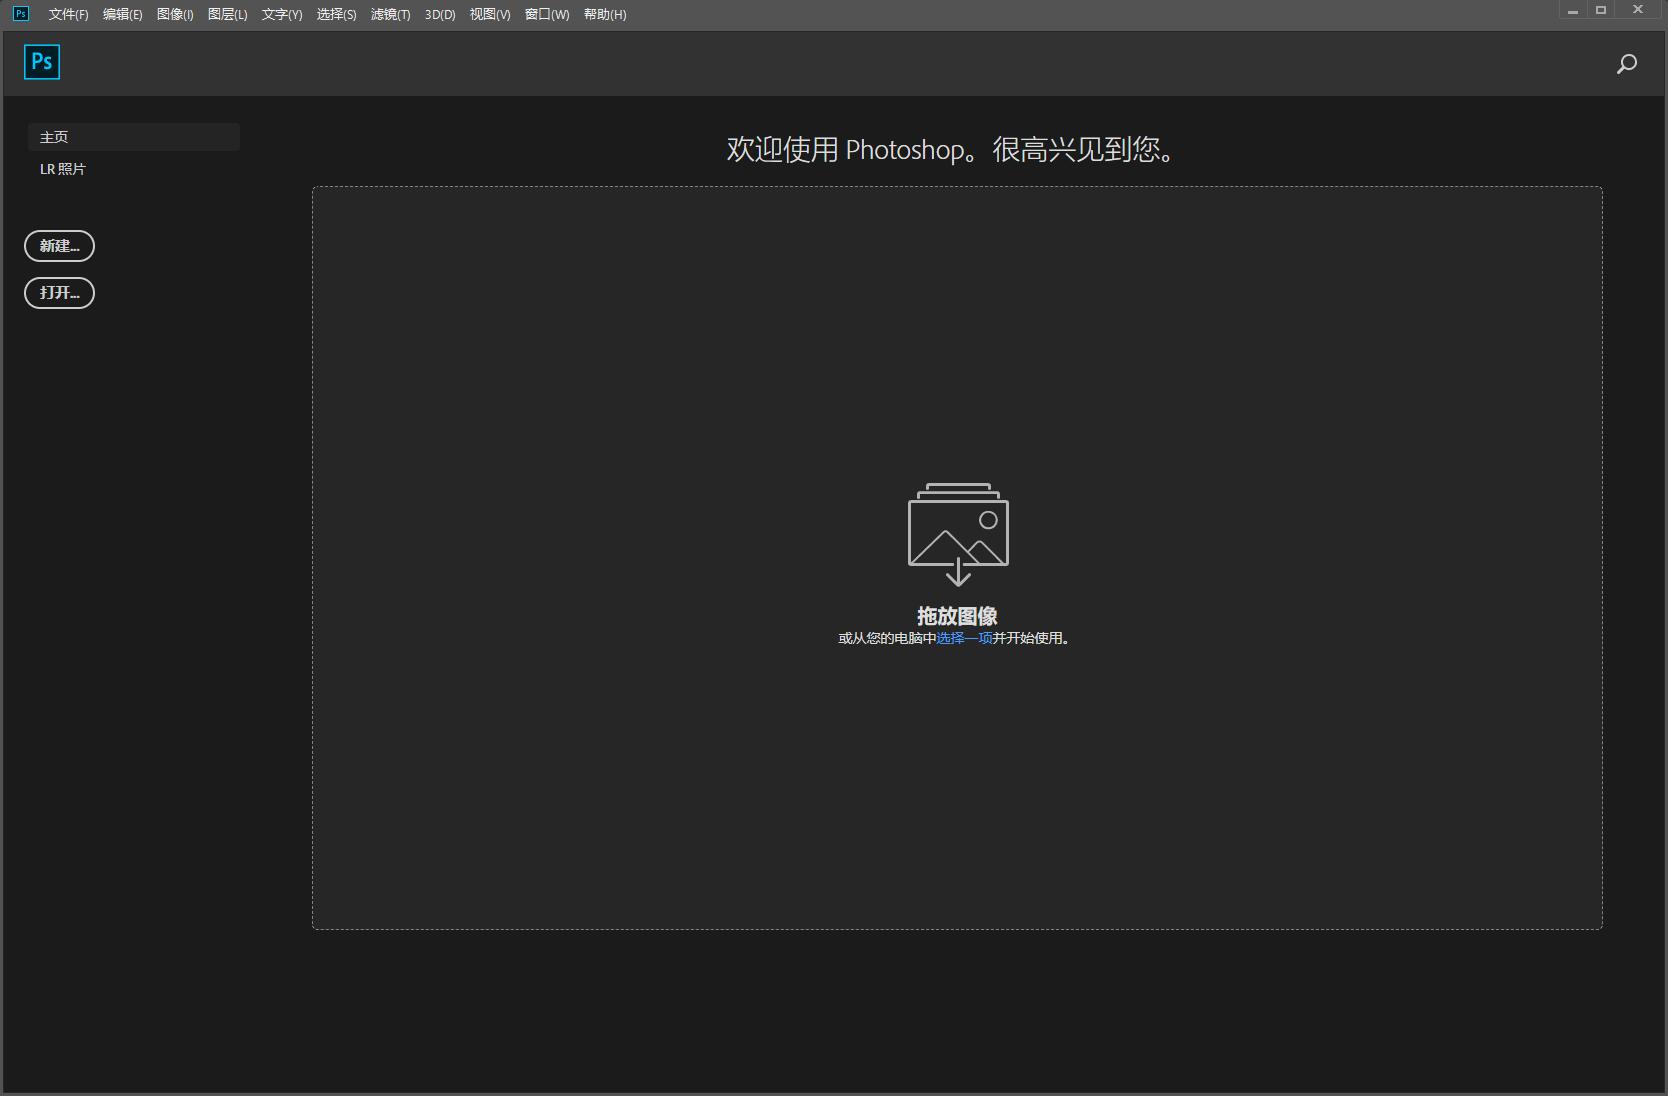
Task: Open the 图像(I) menu
Action: (x=175, y=14)
